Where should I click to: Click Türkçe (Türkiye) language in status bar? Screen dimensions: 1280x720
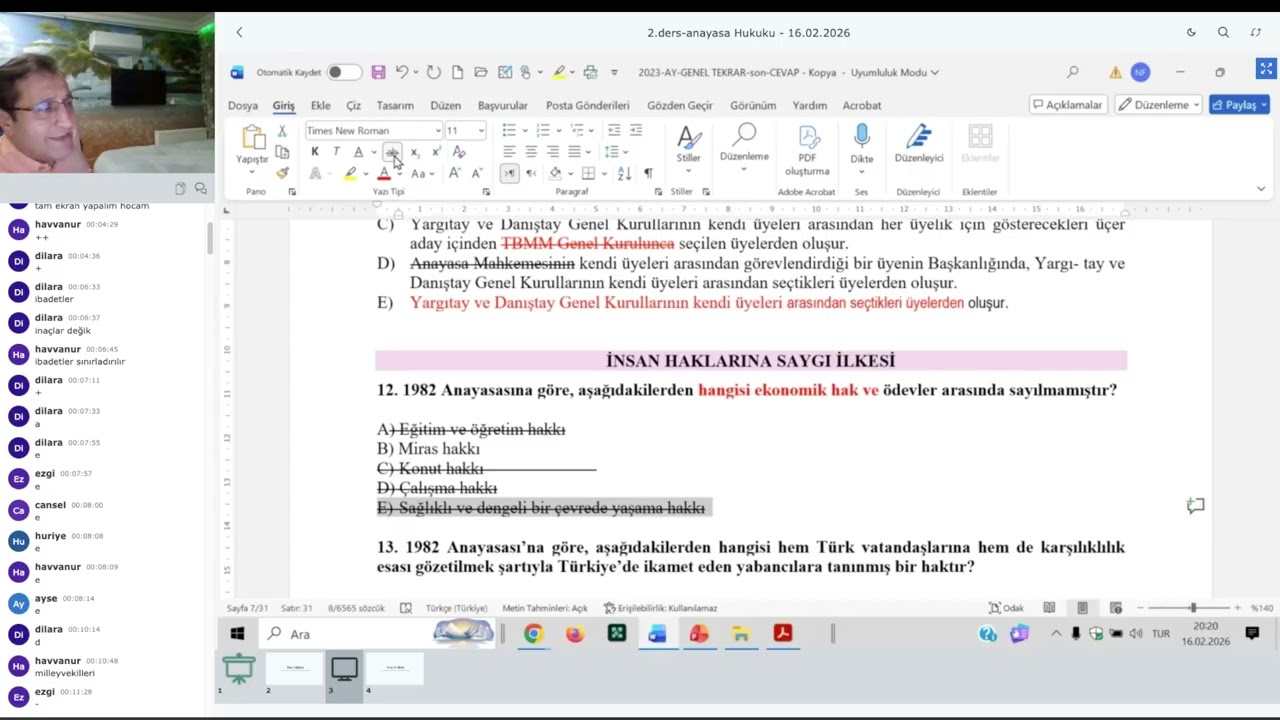pos(456,608)
